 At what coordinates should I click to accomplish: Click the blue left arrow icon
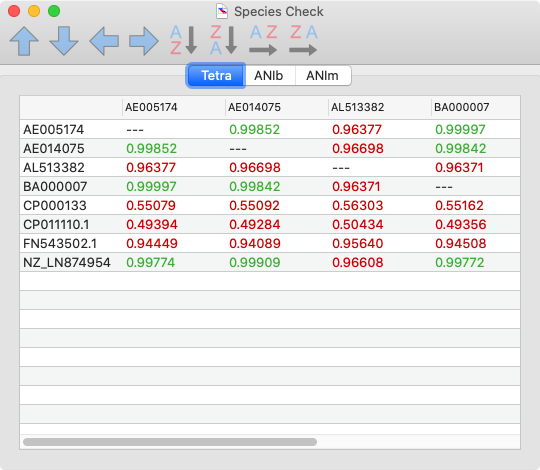[104, 41]
